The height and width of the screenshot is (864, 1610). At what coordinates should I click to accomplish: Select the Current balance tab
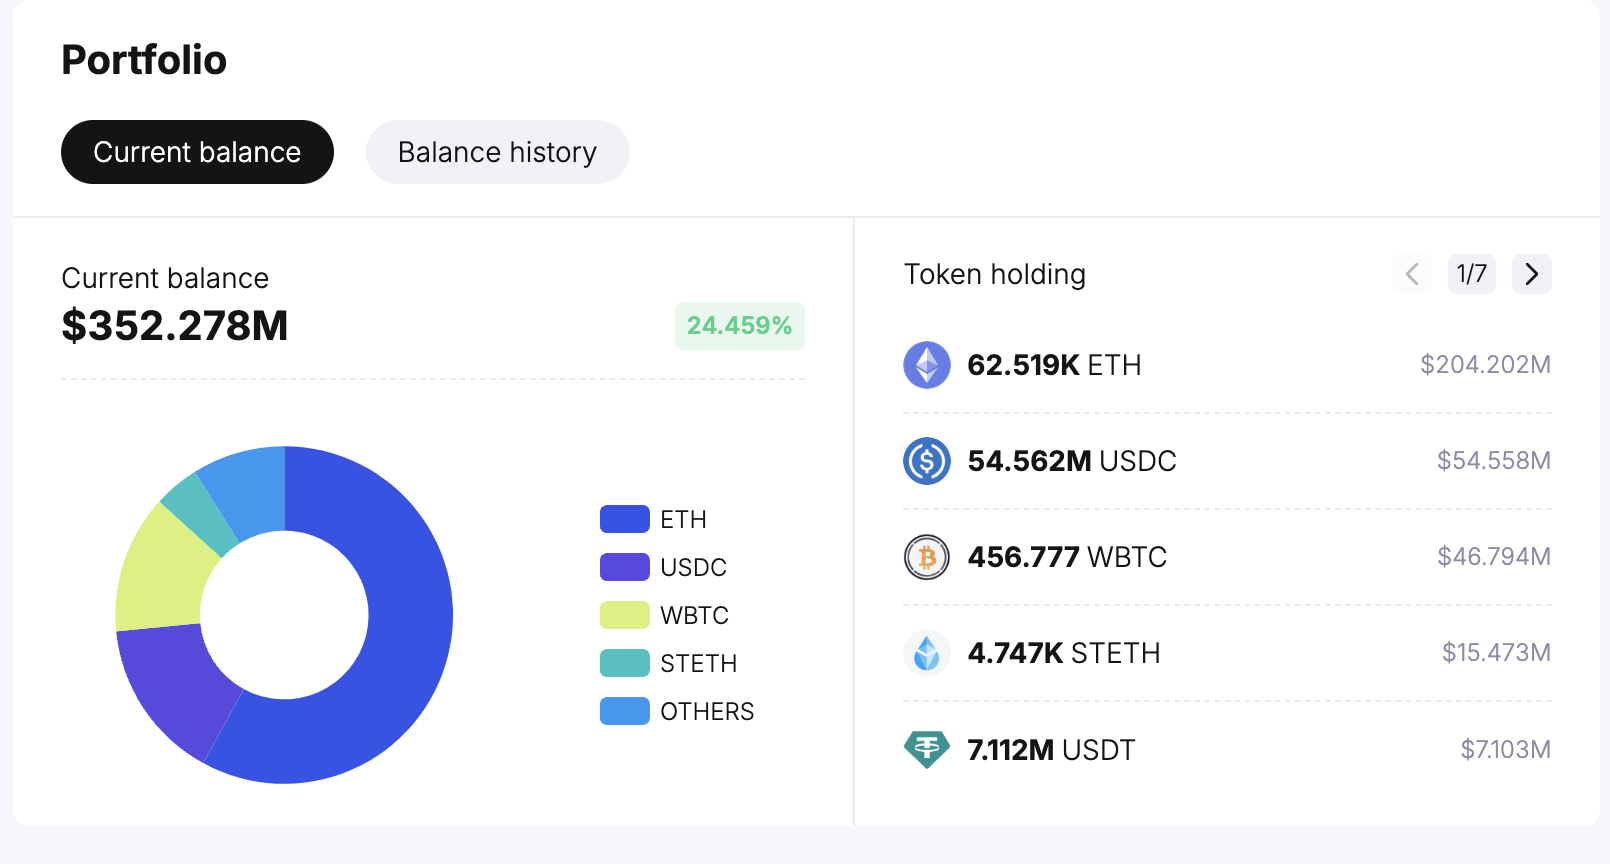pos(197,152)
